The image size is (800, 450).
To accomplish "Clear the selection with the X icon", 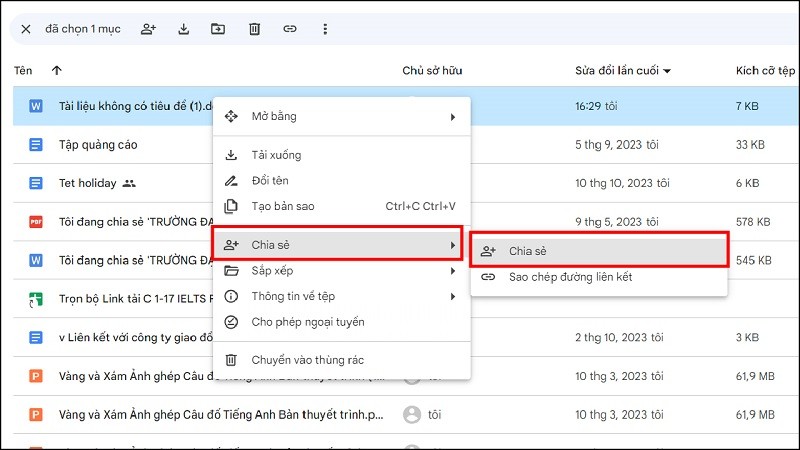I will [x=26, y=29].
